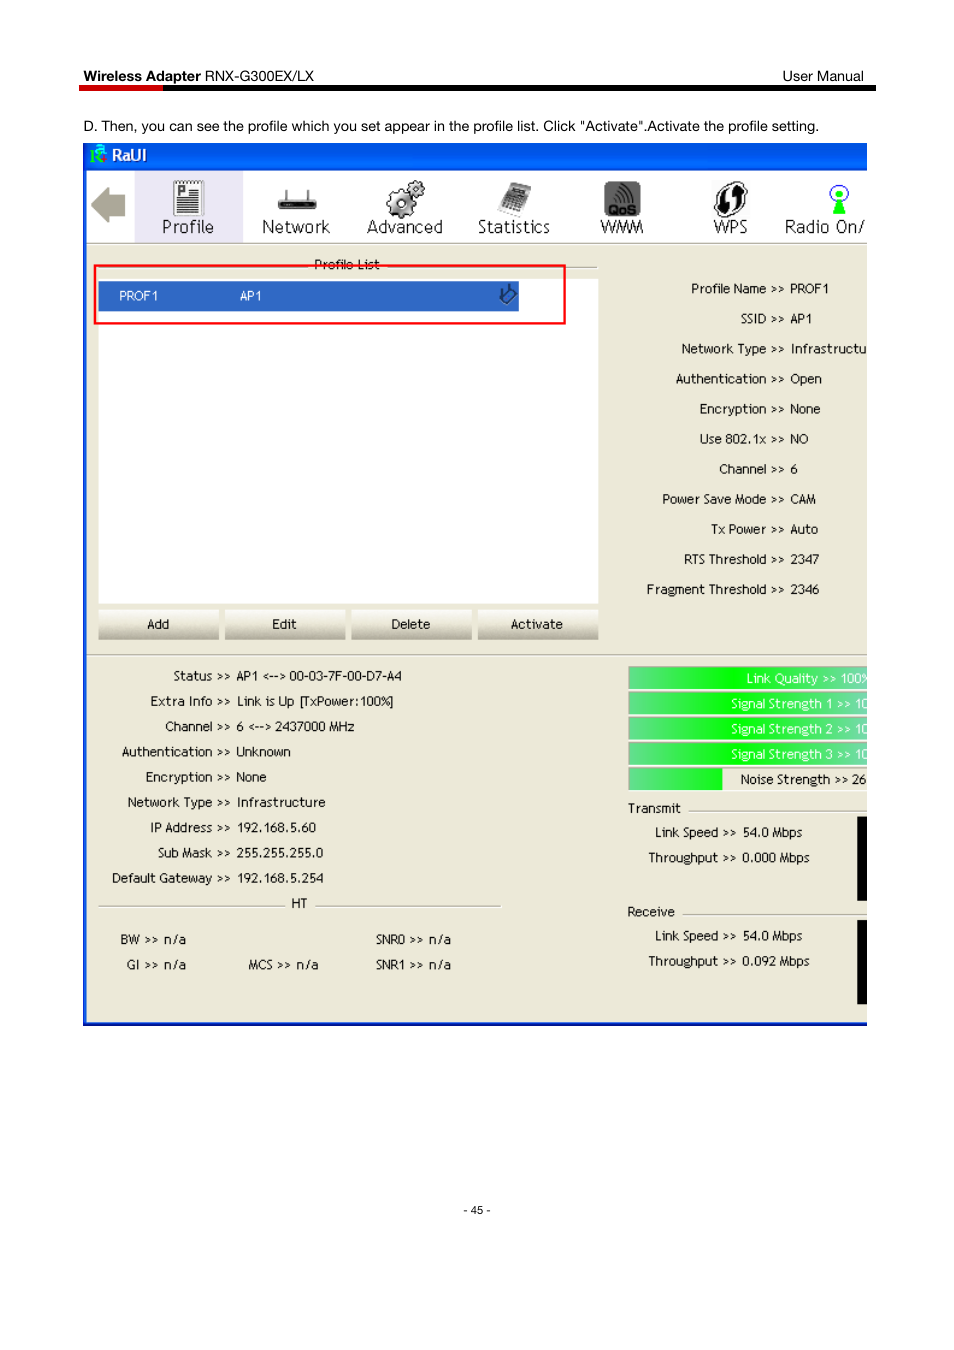This screenshot has height=1350, width=954.
Task: Open the WPS icon
Action: click(731, 199)
